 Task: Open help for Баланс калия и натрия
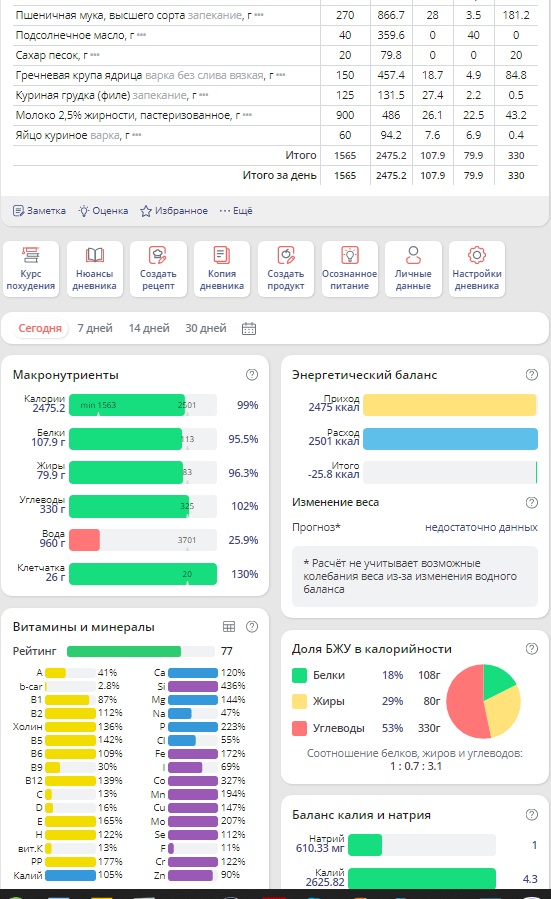[x=532, y=815]
